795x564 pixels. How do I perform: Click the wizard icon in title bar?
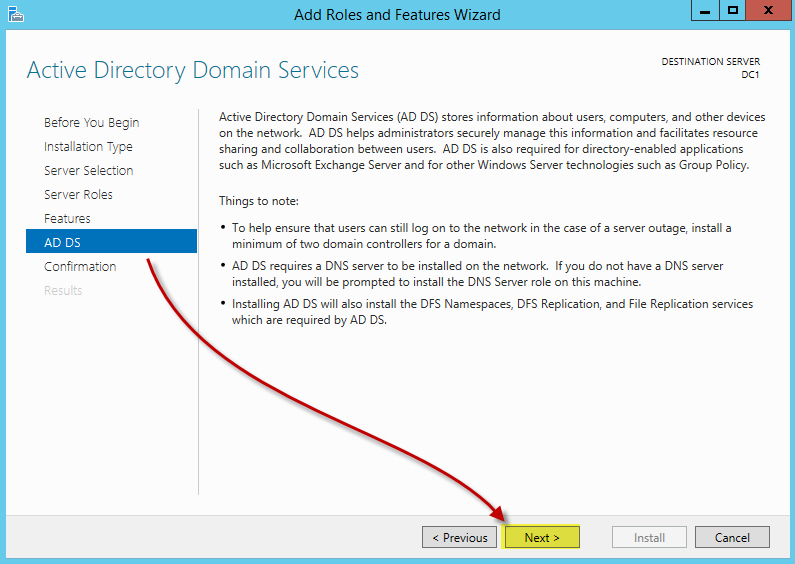(16, 14)
